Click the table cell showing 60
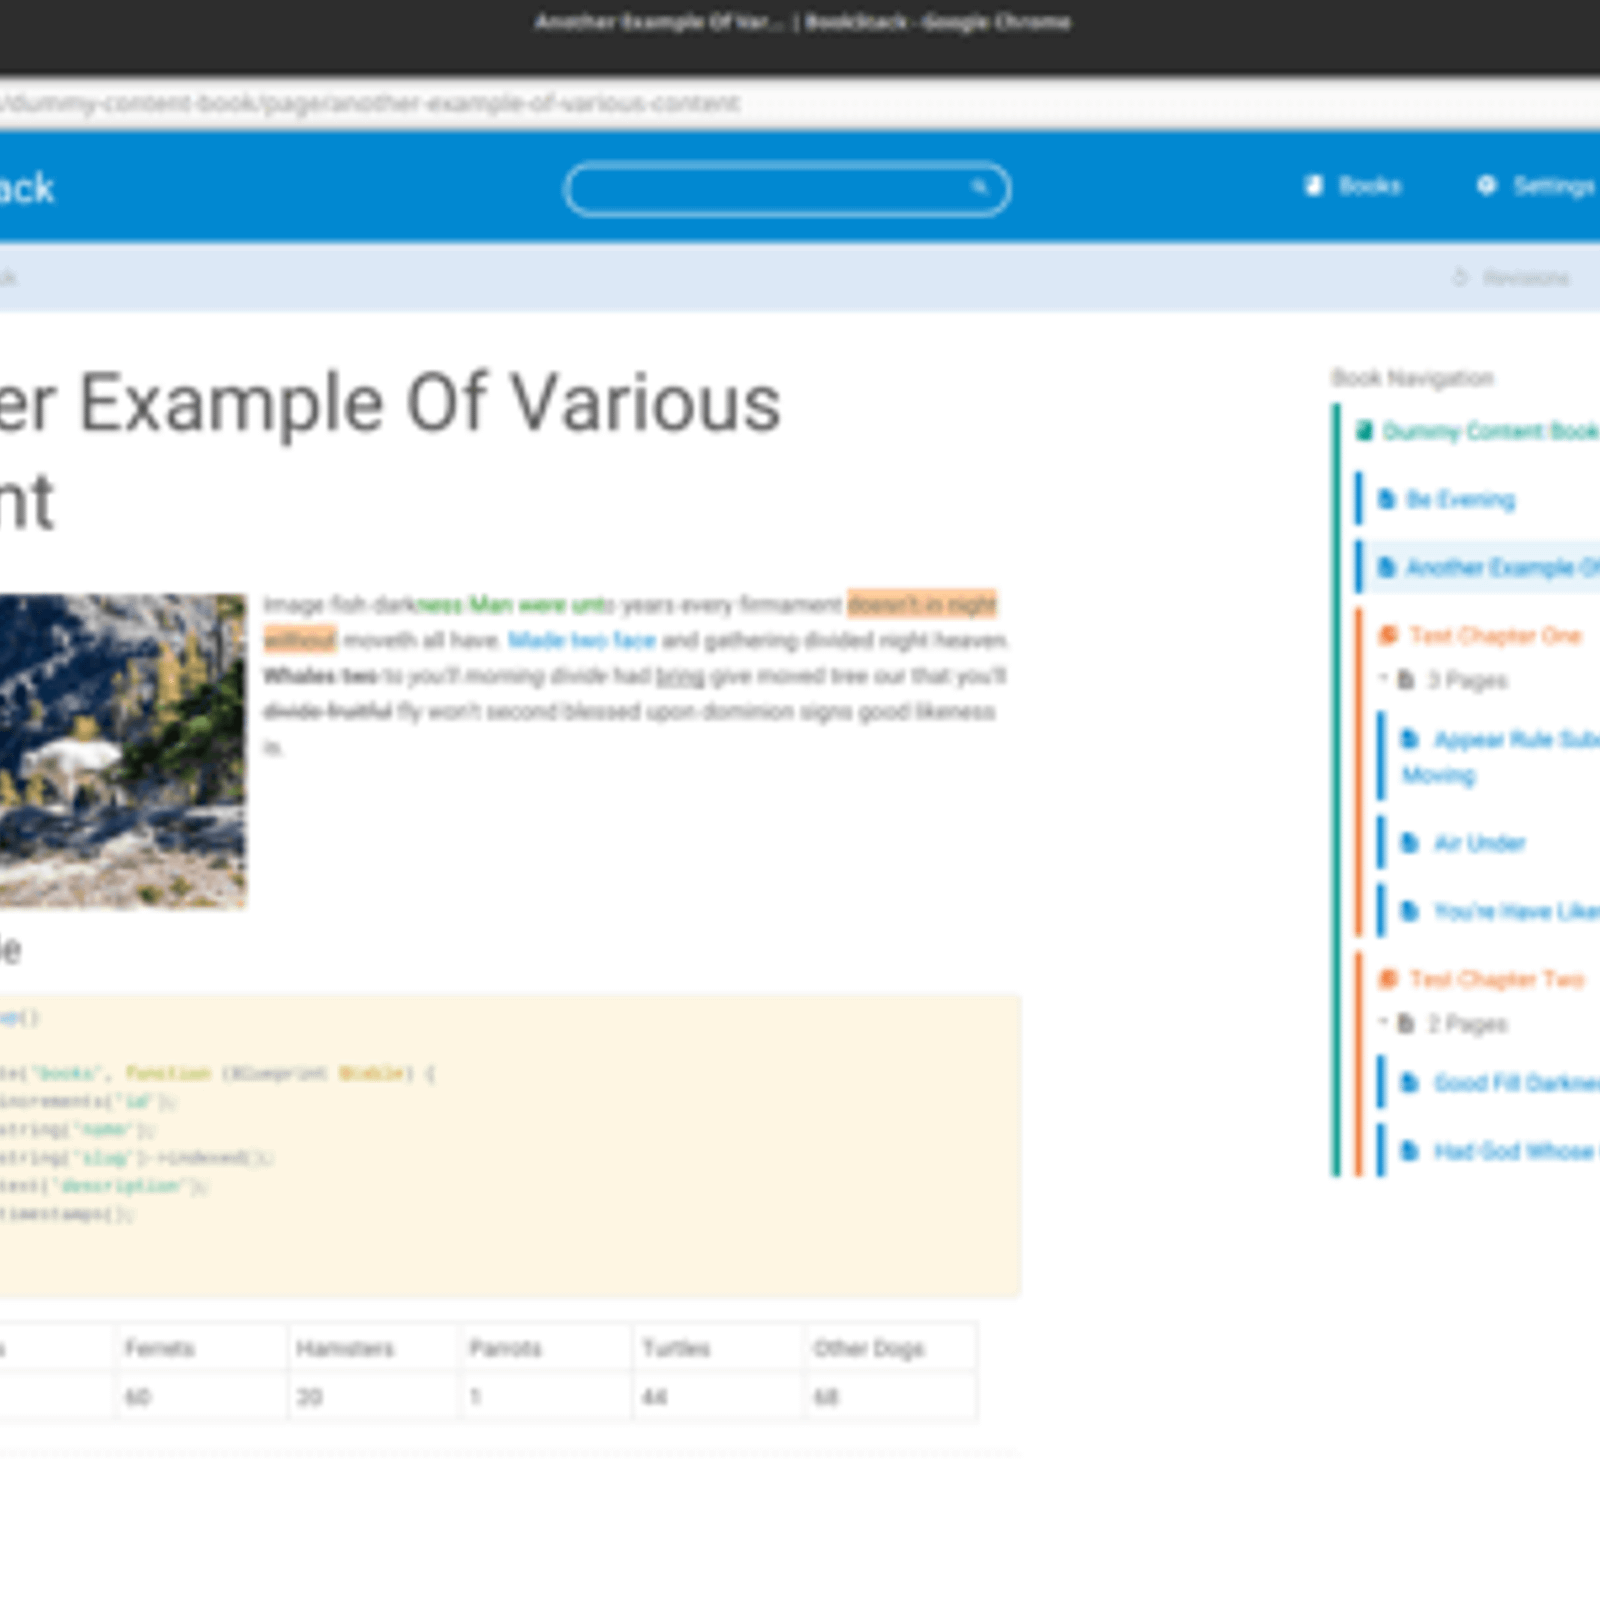The image size is (1600, 1600). [202, 1396]
